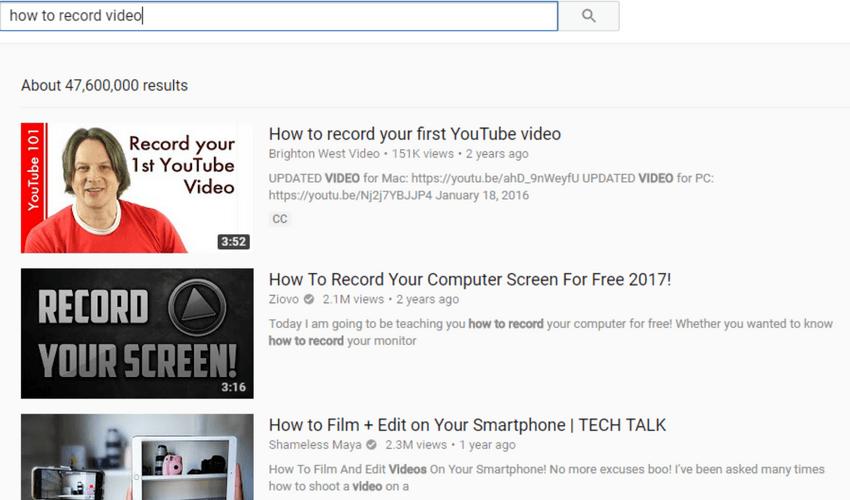Click the search magnifier button
Image resolution: width=850 pixels, height=500 pixels.
[x=589, y=16]
